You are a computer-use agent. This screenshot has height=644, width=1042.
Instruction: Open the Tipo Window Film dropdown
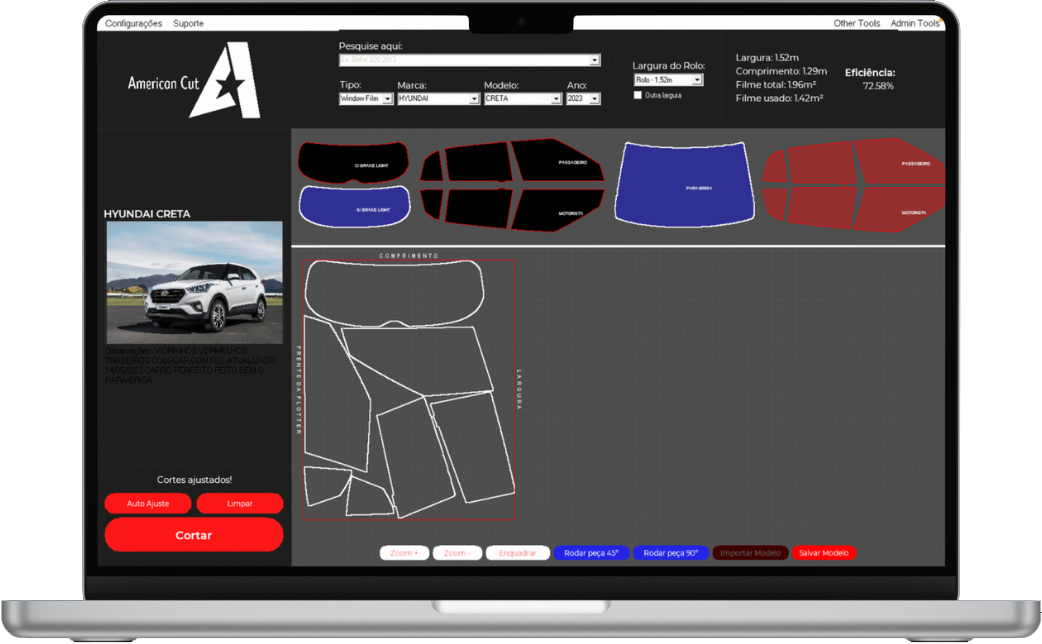pos(366,98)
